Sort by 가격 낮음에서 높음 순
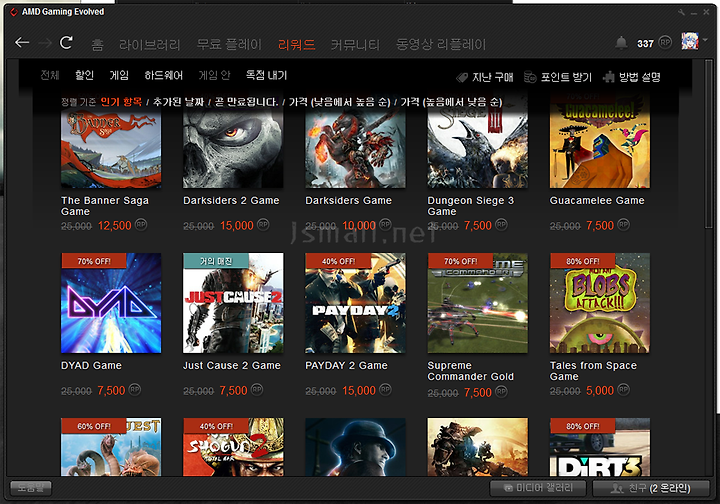Image resolution: width=720 pixels, height=504 pixels. click(339, 102)
